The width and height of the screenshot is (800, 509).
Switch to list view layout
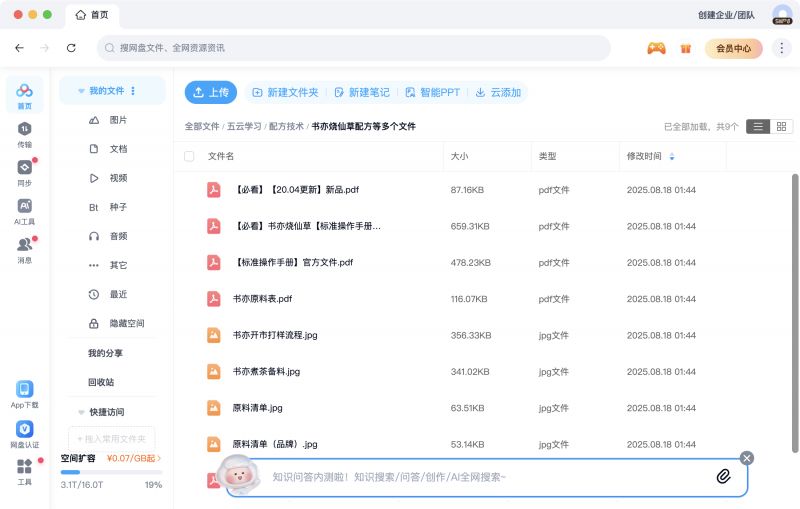[759, 126]
